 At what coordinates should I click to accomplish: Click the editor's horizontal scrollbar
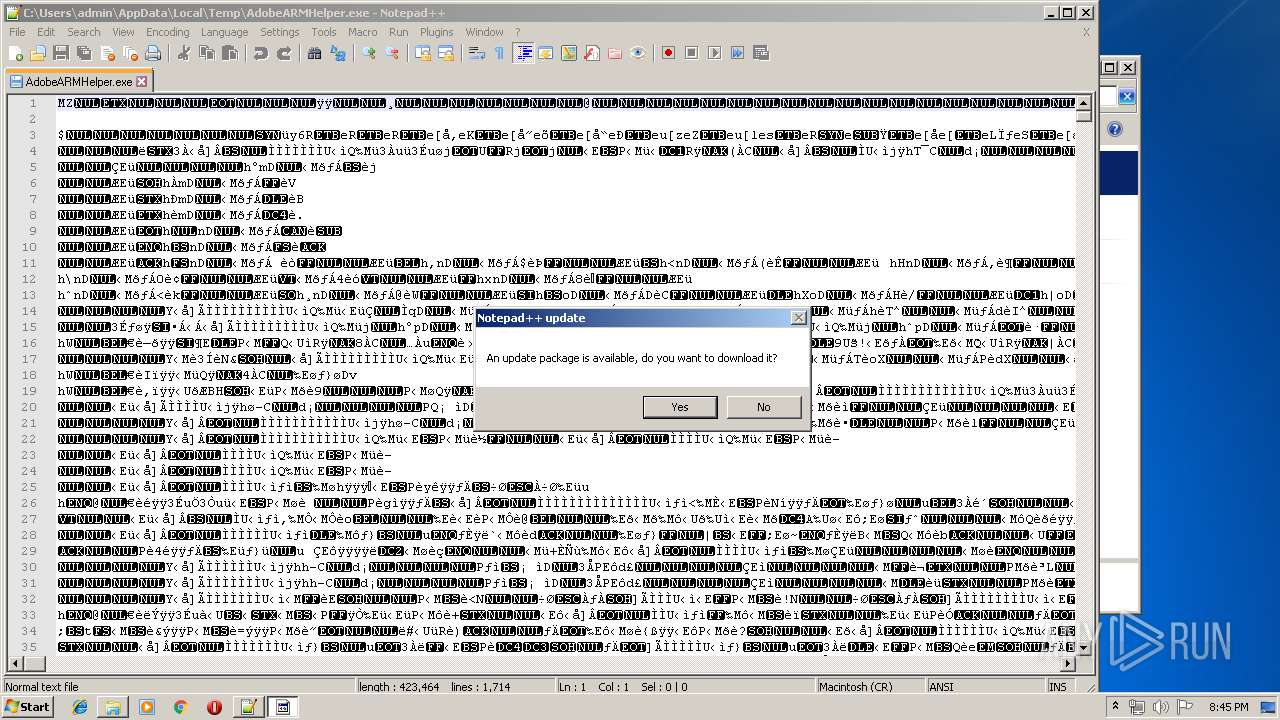[x=540, y=662]
